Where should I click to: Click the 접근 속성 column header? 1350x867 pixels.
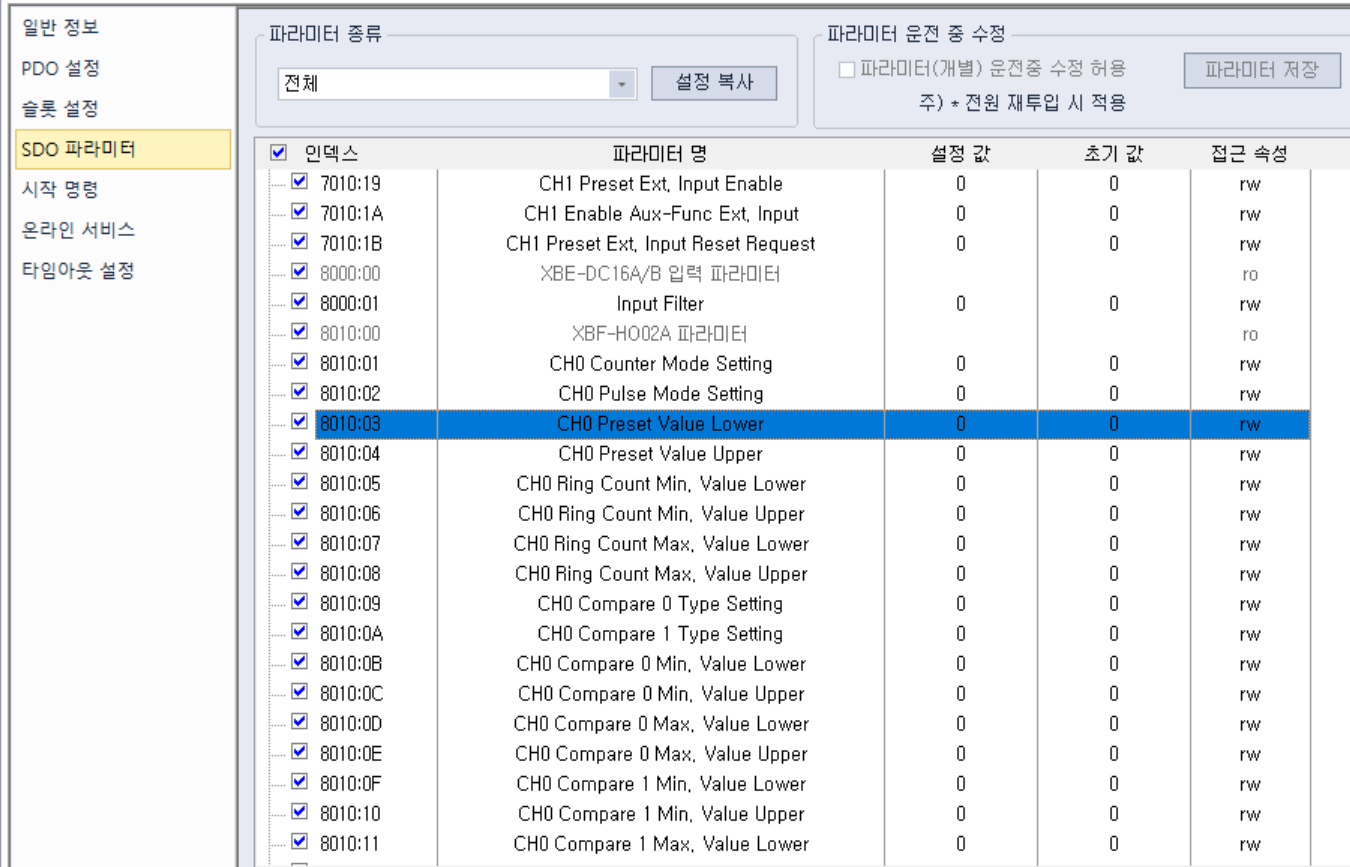point(1249,154)
